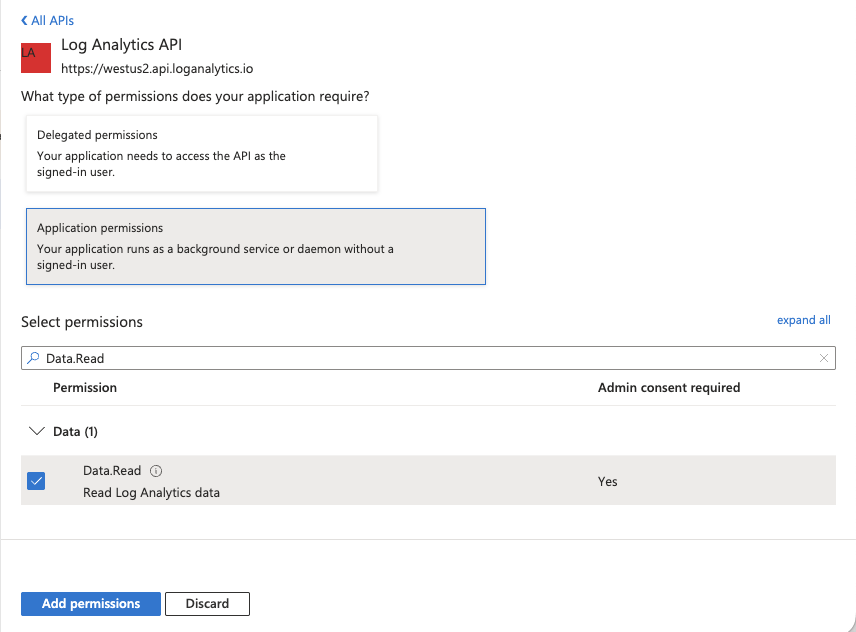Click the Log Analytics API title

(x=121, y=45)
